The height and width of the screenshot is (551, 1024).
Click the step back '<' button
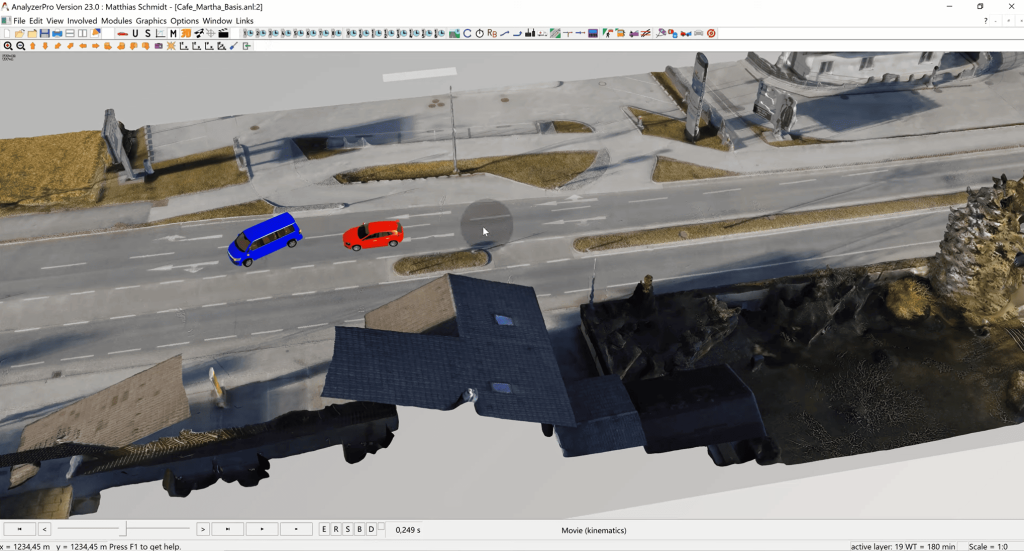44,529
